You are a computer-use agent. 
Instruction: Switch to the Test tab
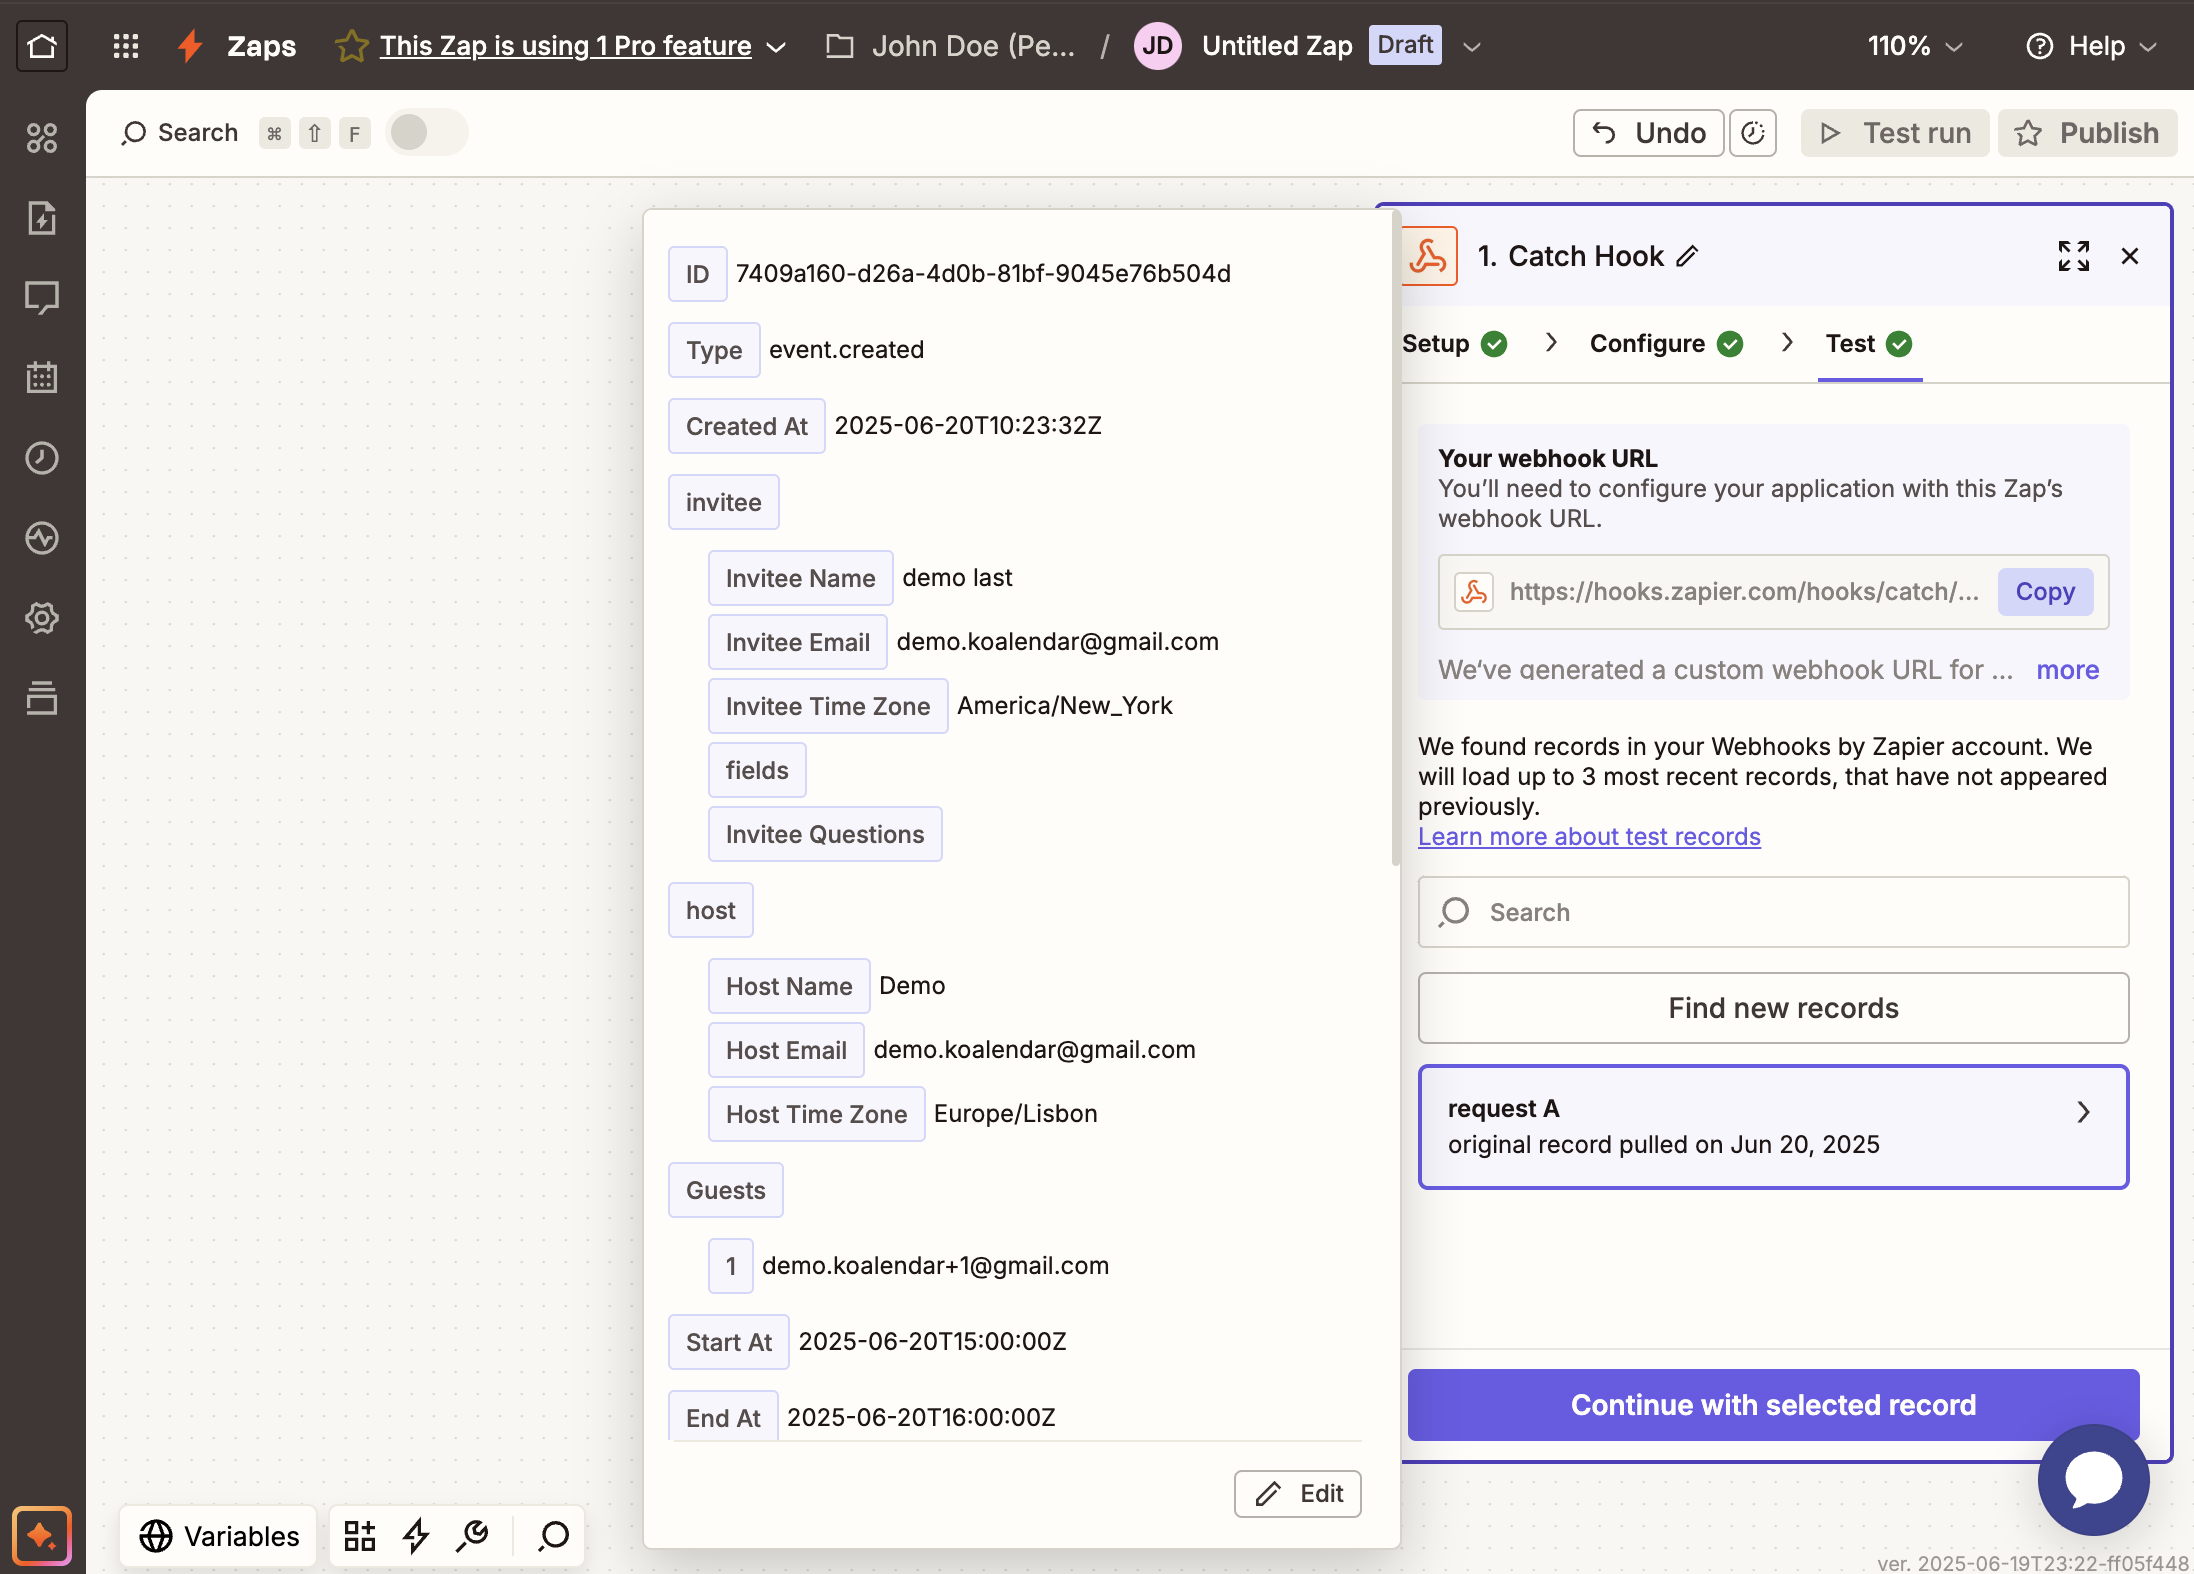point(1869,343)
